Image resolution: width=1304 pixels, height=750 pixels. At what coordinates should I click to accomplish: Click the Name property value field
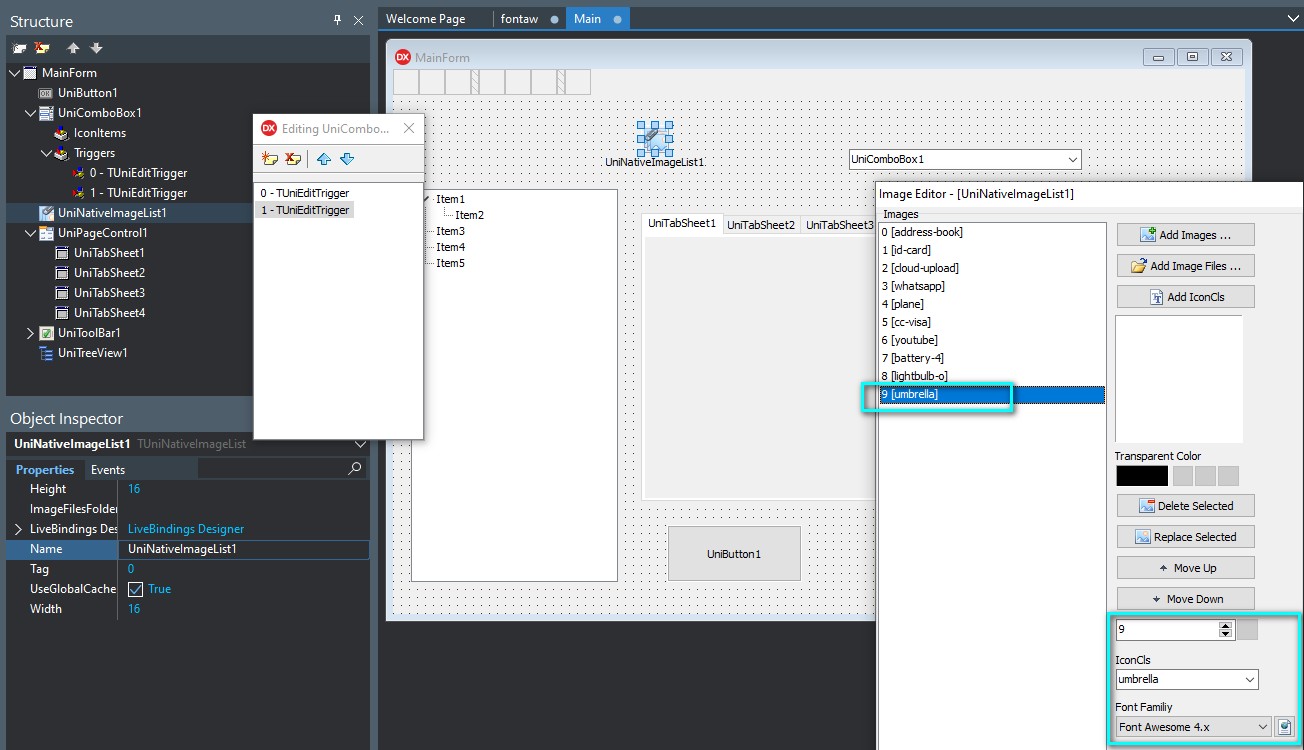click(244, 549)
